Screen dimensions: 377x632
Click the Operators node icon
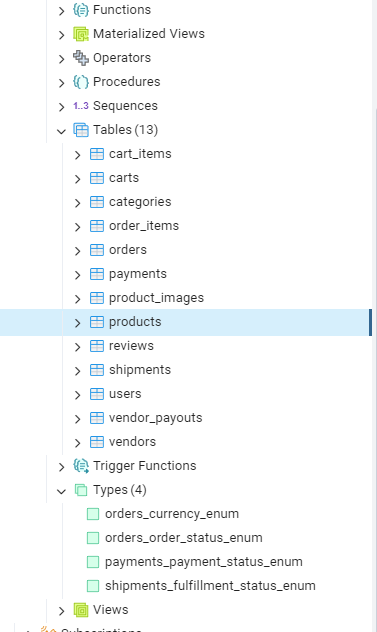point(81,58)
